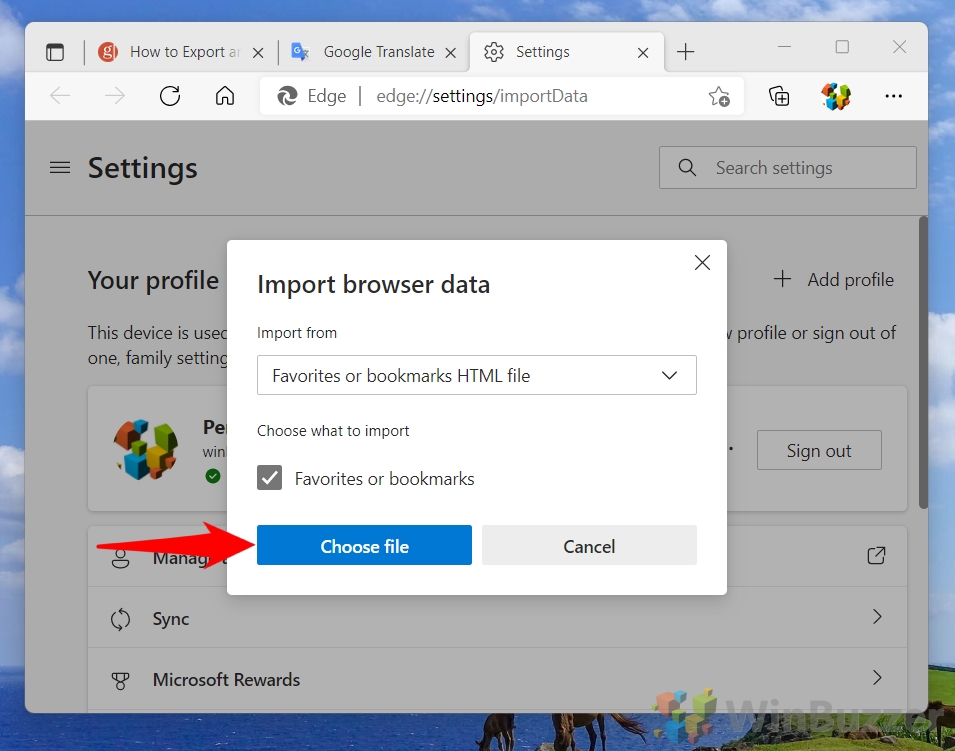Open external link icon in Manage row
The height and width of the screenshot is (751, 955).
tap(876, 555)
